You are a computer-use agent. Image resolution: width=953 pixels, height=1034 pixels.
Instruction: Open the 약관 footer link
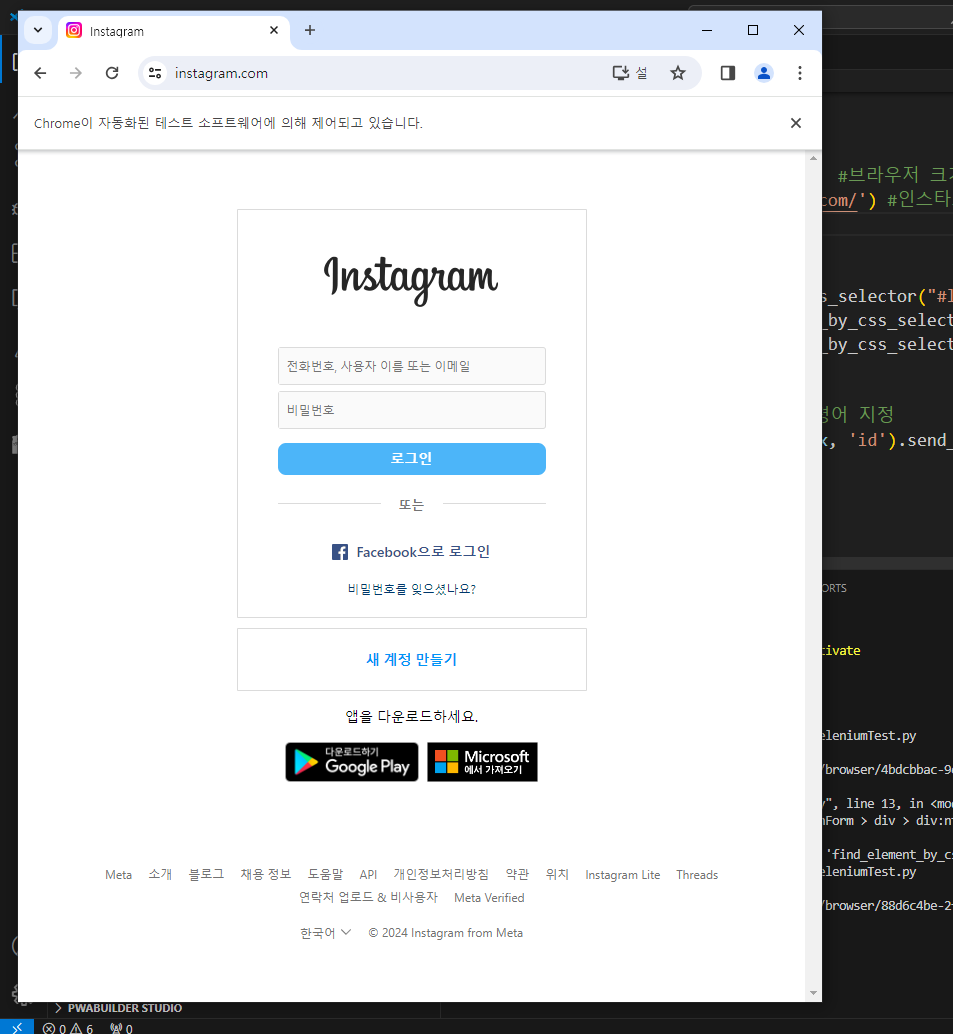point(517,874)
